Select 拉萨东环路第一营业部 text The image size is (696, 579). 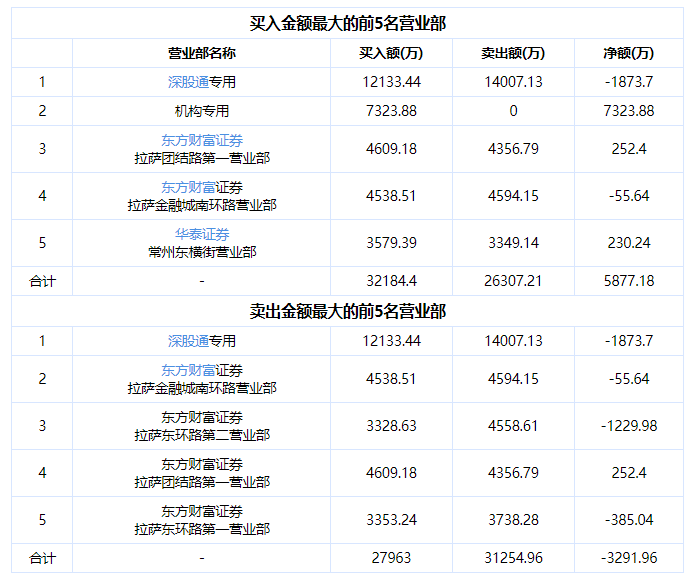tap(202, 529)
